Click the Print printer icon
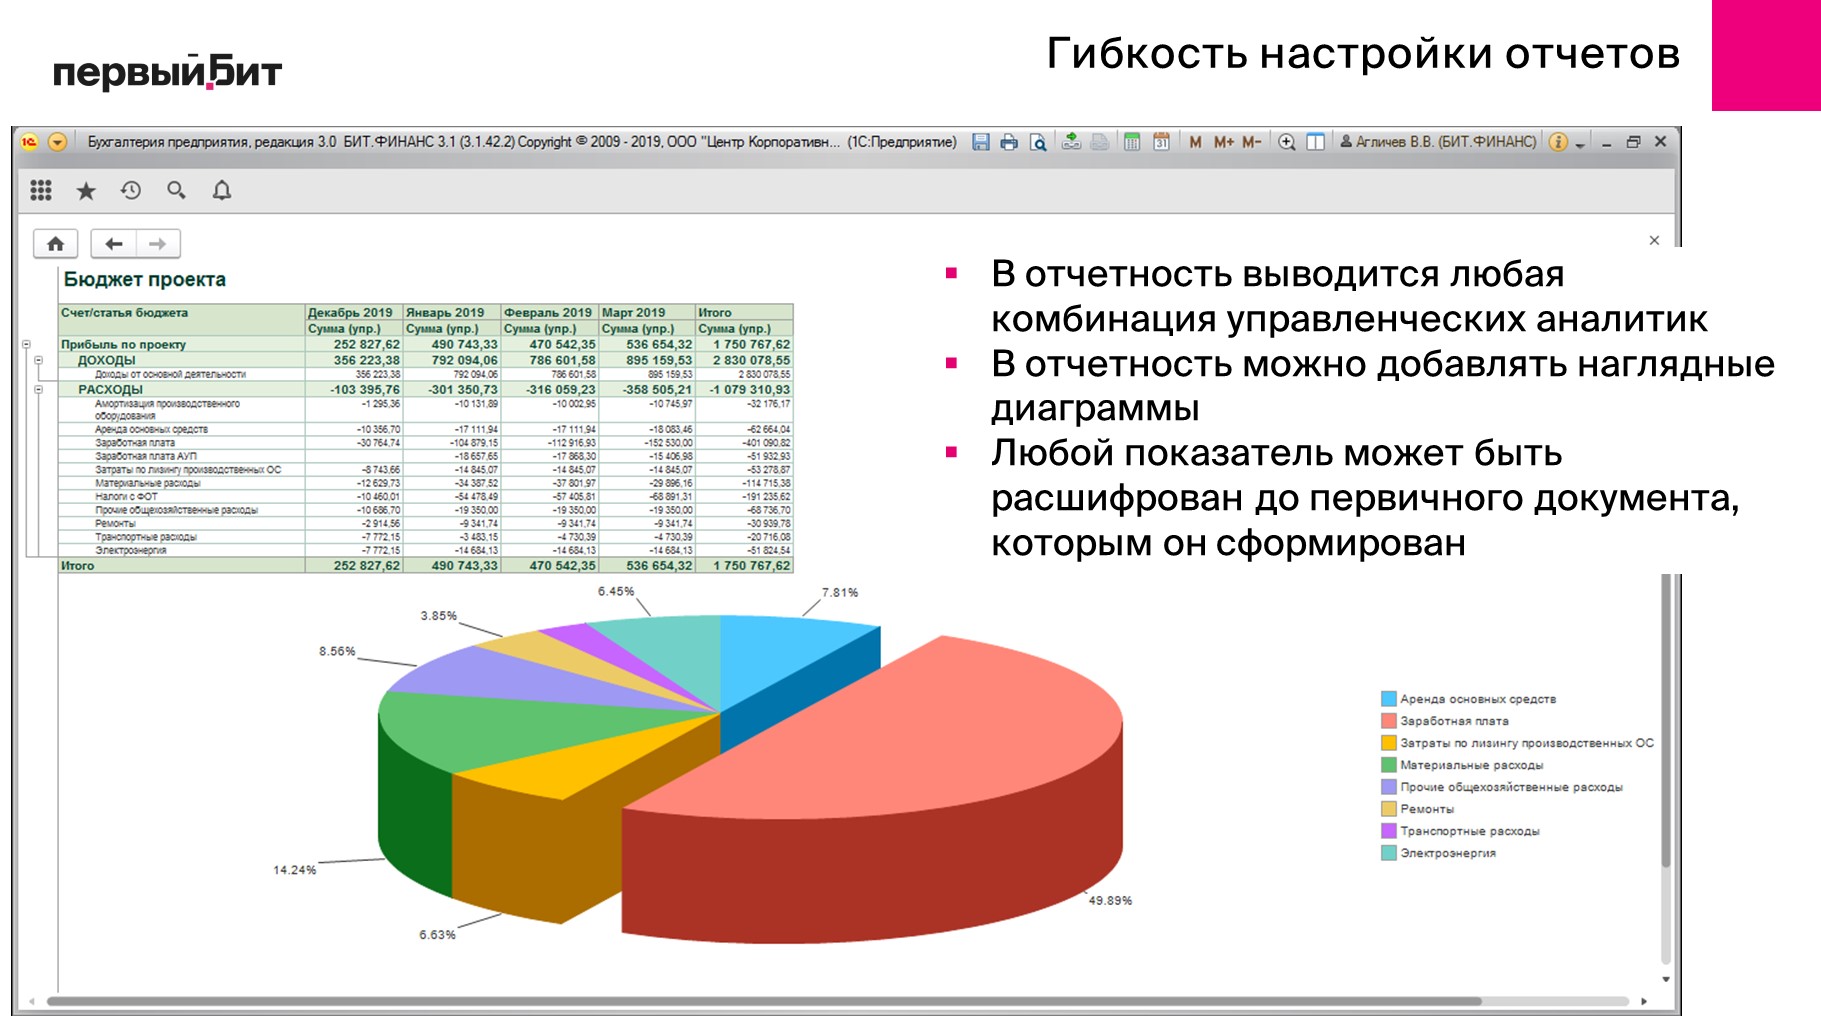1821x1024 pixels. click(x=1009, y=142)
